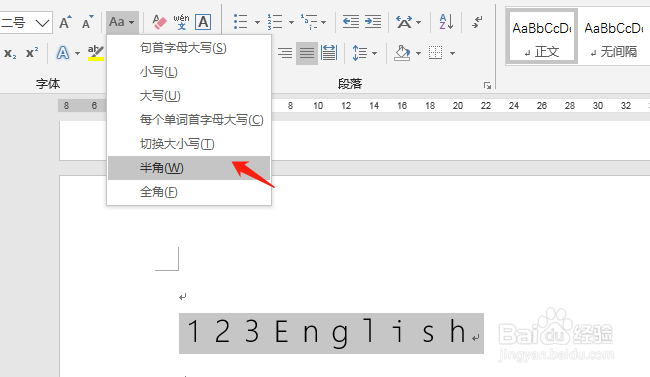Click the Phonetic Guide wén icon
This screenshot has height=377, width=650.
pos(181,22)
